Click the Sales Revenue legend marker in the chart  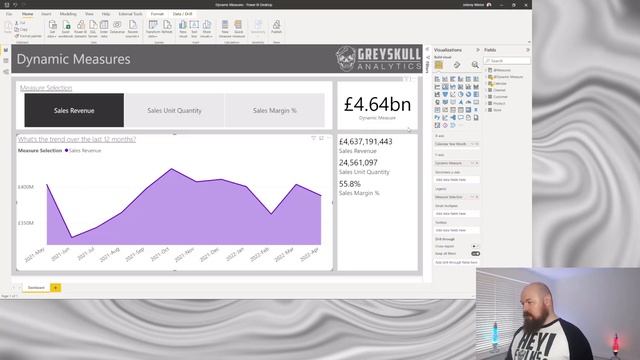tap(67, 151)
